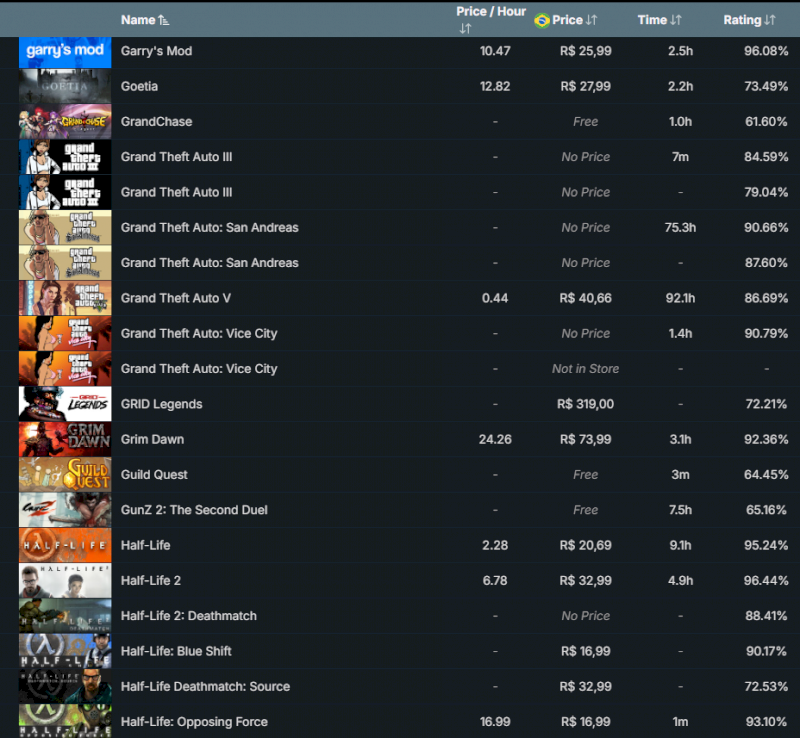Click the Price / Hour column header label
Screen dimensions: 800x738
(491, 11)
